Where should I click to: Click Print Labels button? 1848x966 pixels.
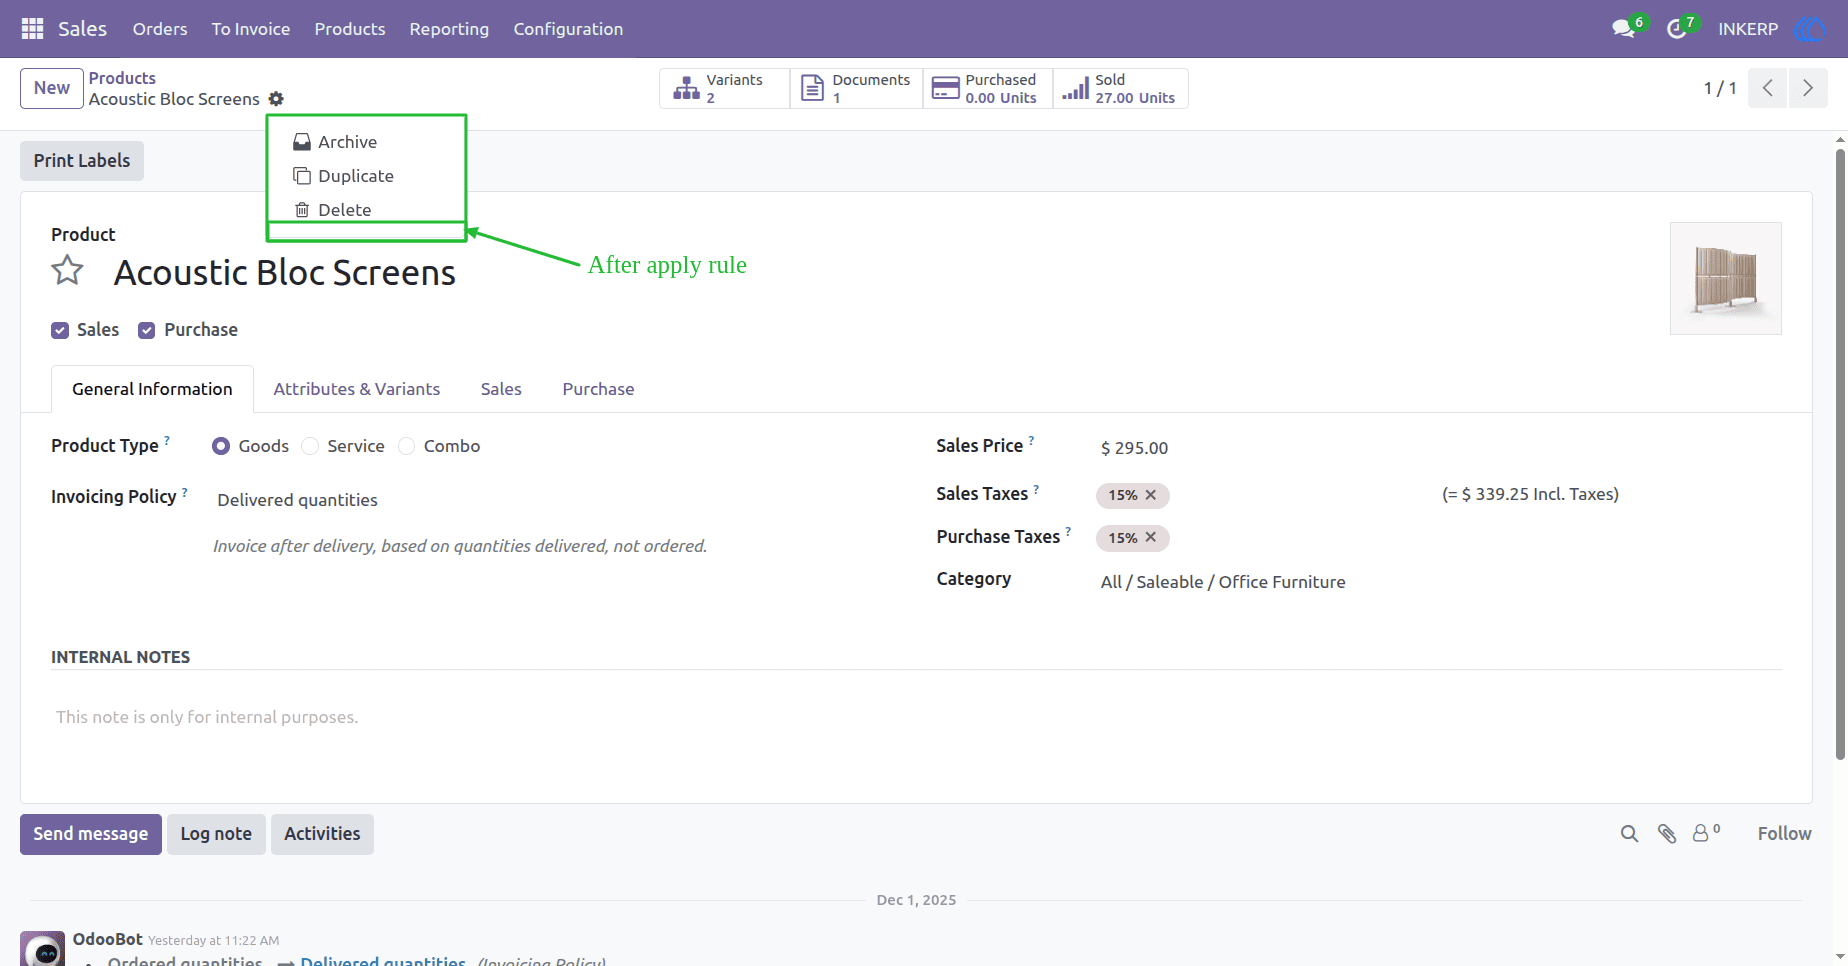coord(82,161)
